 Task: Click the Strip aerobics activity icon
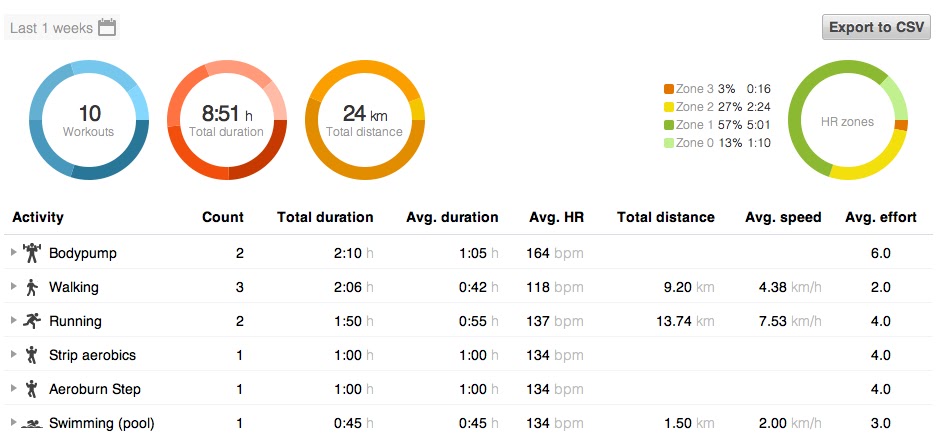pos(31,355)
